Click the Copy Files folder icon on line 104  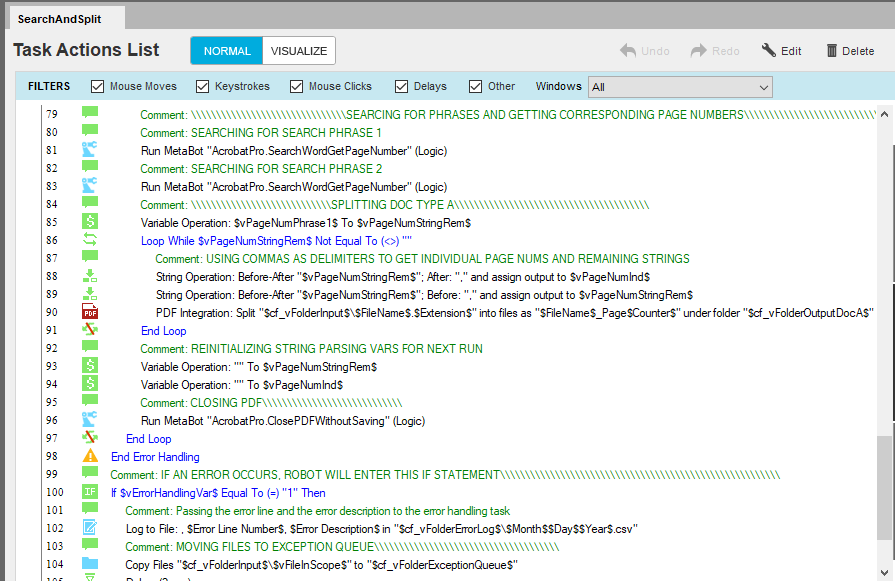(90, 565)
